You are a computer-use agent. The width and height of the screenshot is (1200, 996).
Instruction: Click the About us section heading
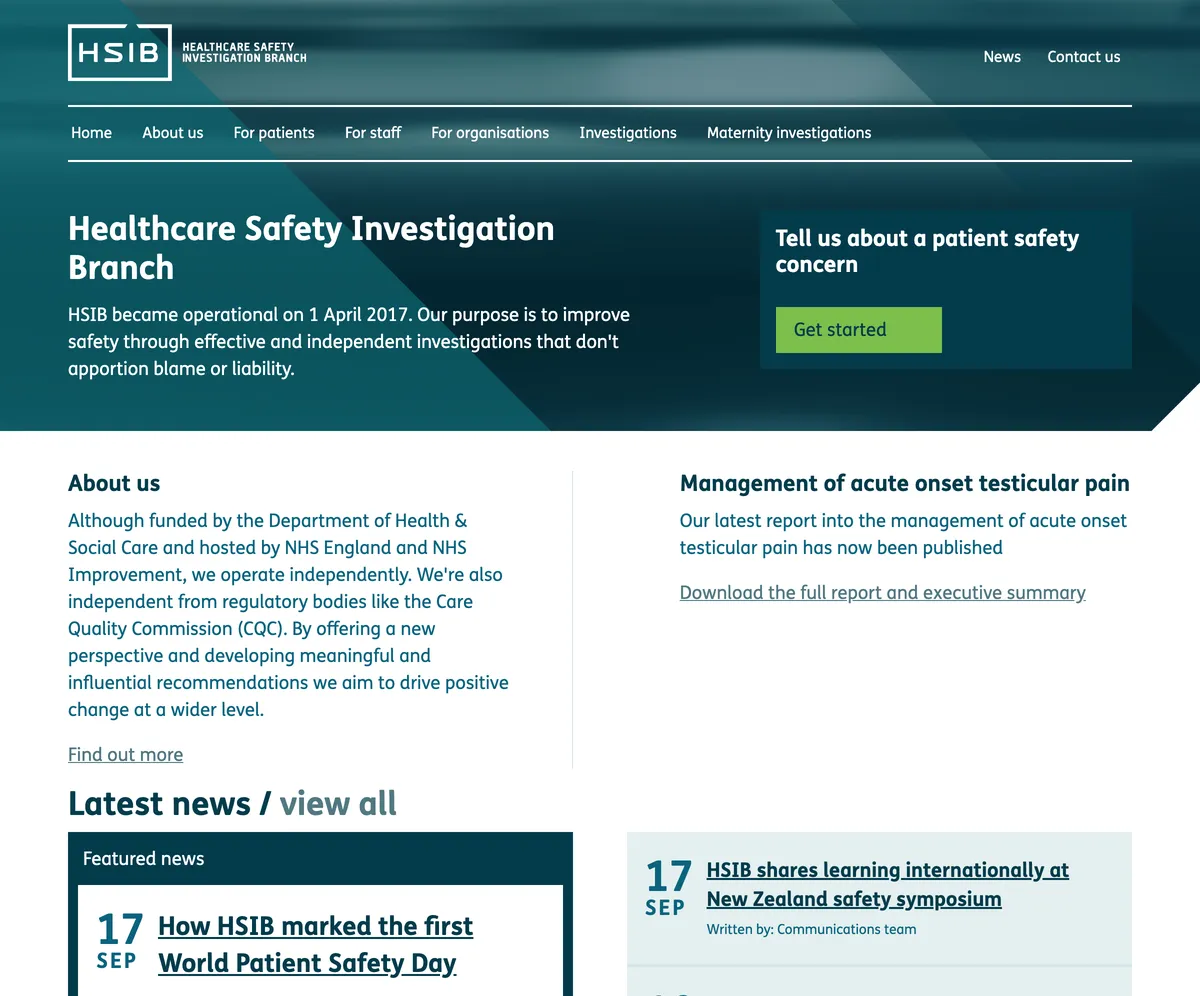point(114,484)
